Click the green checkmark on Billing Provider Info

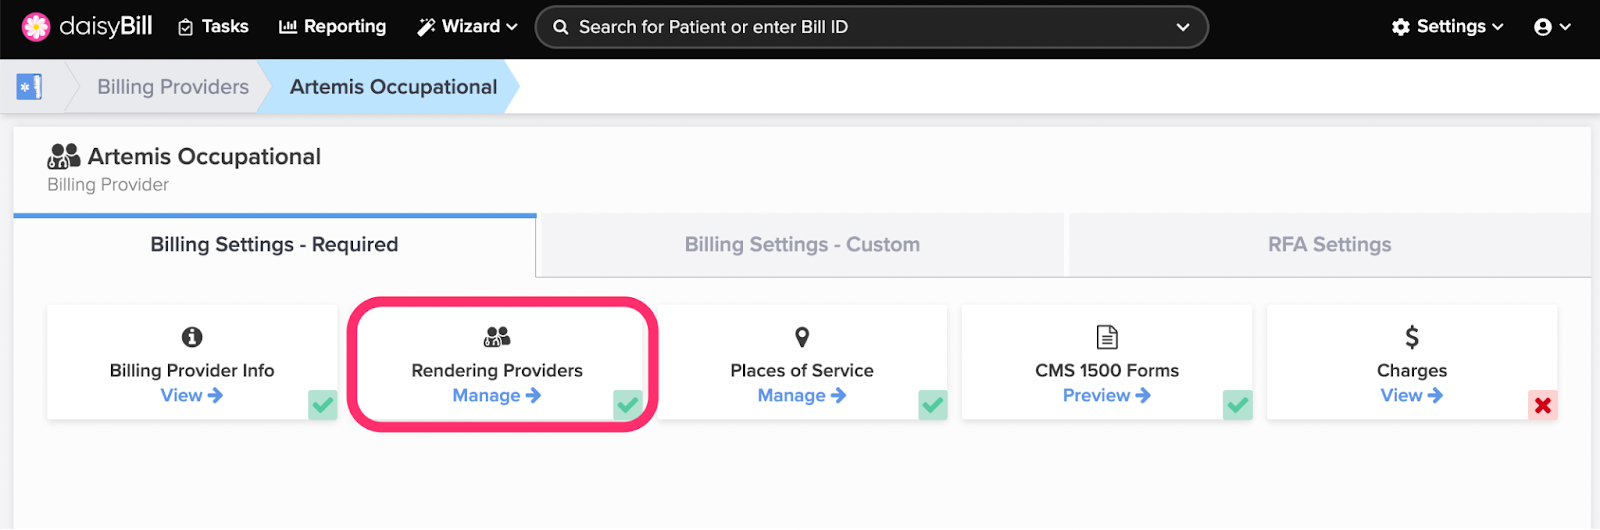click(323, 405)
